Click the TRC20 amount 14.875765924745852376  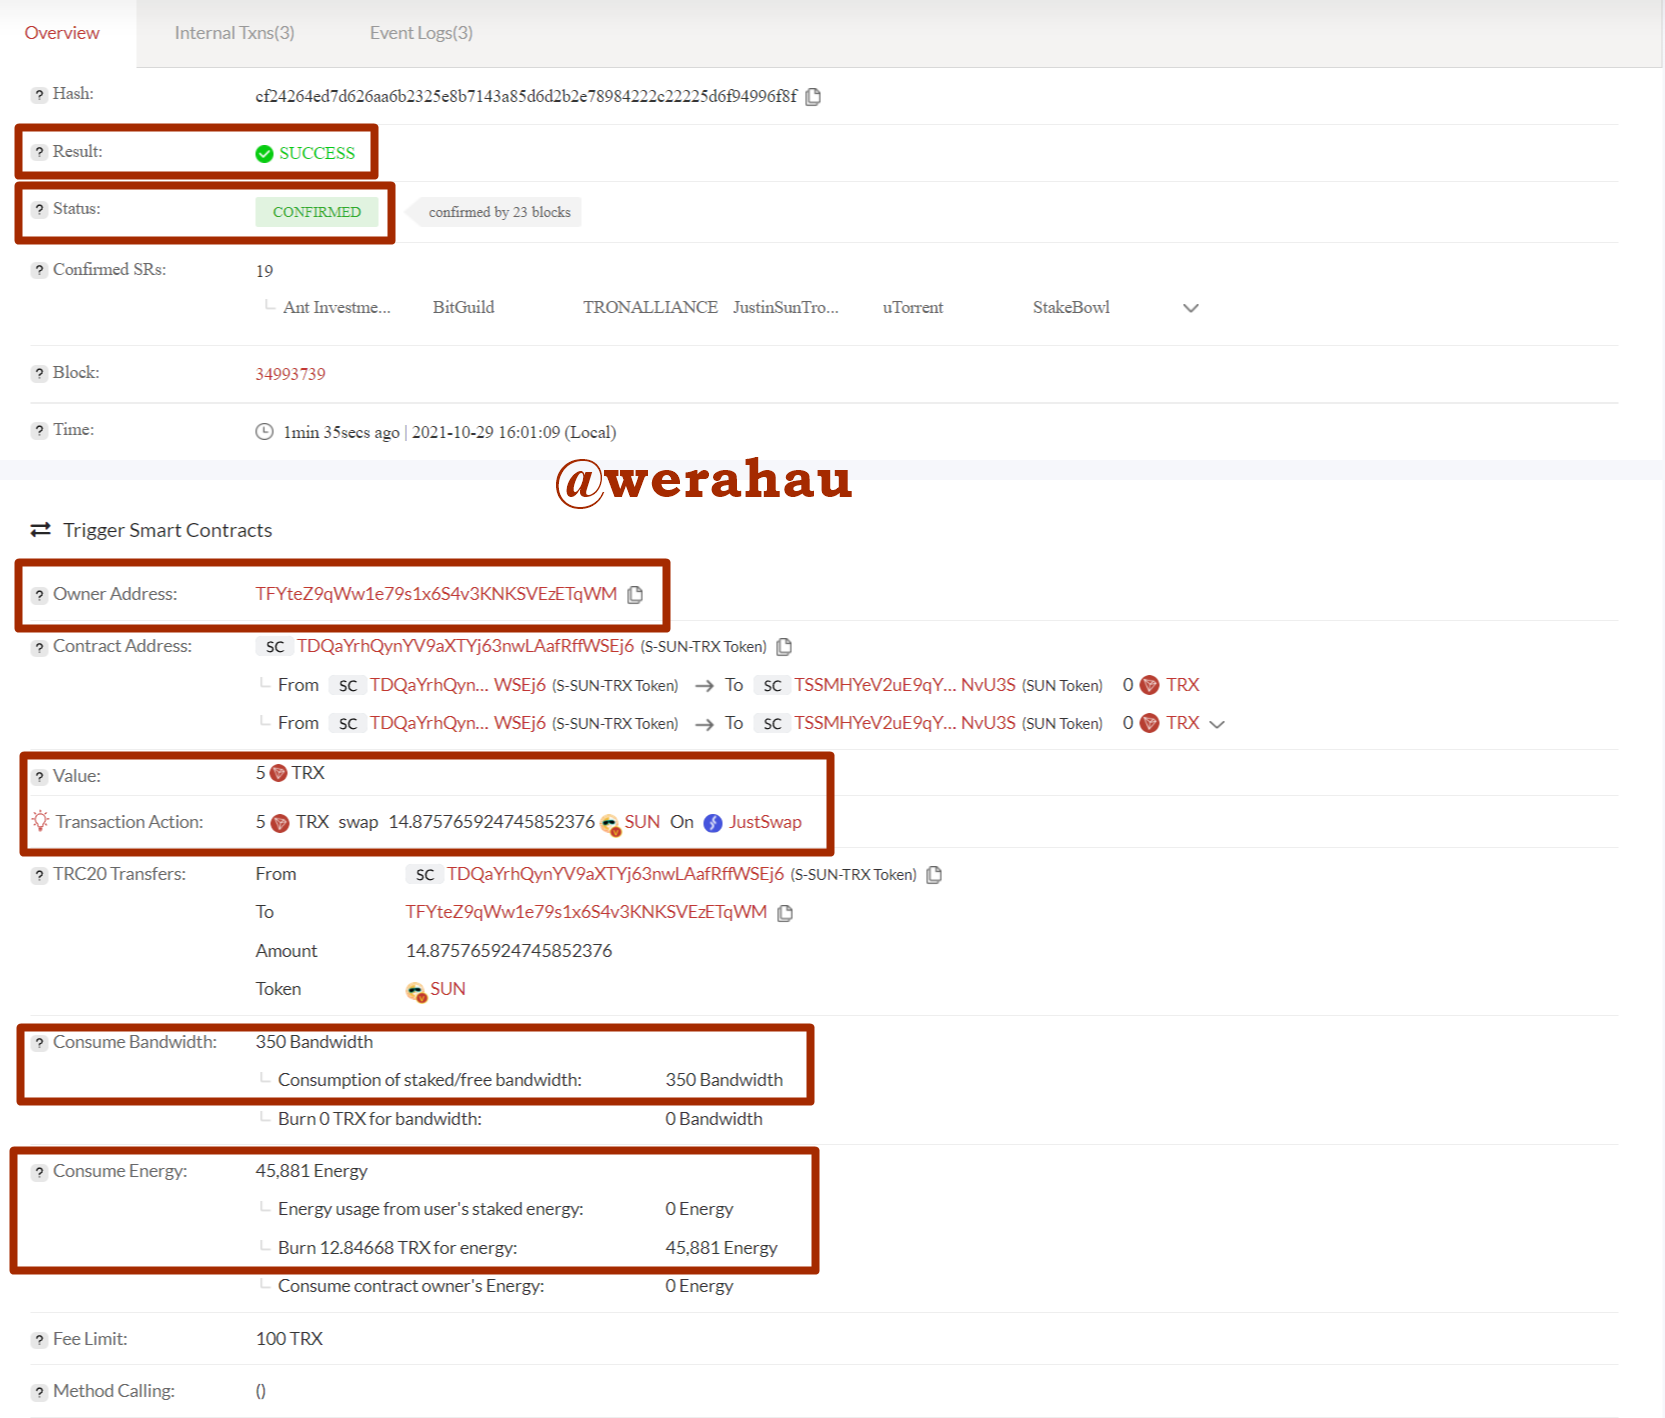509,951
